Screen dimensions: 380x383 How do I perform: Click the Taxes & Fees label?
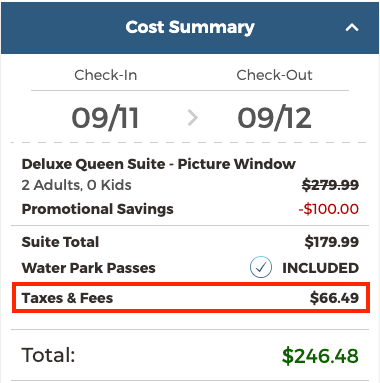pos(67,298)
